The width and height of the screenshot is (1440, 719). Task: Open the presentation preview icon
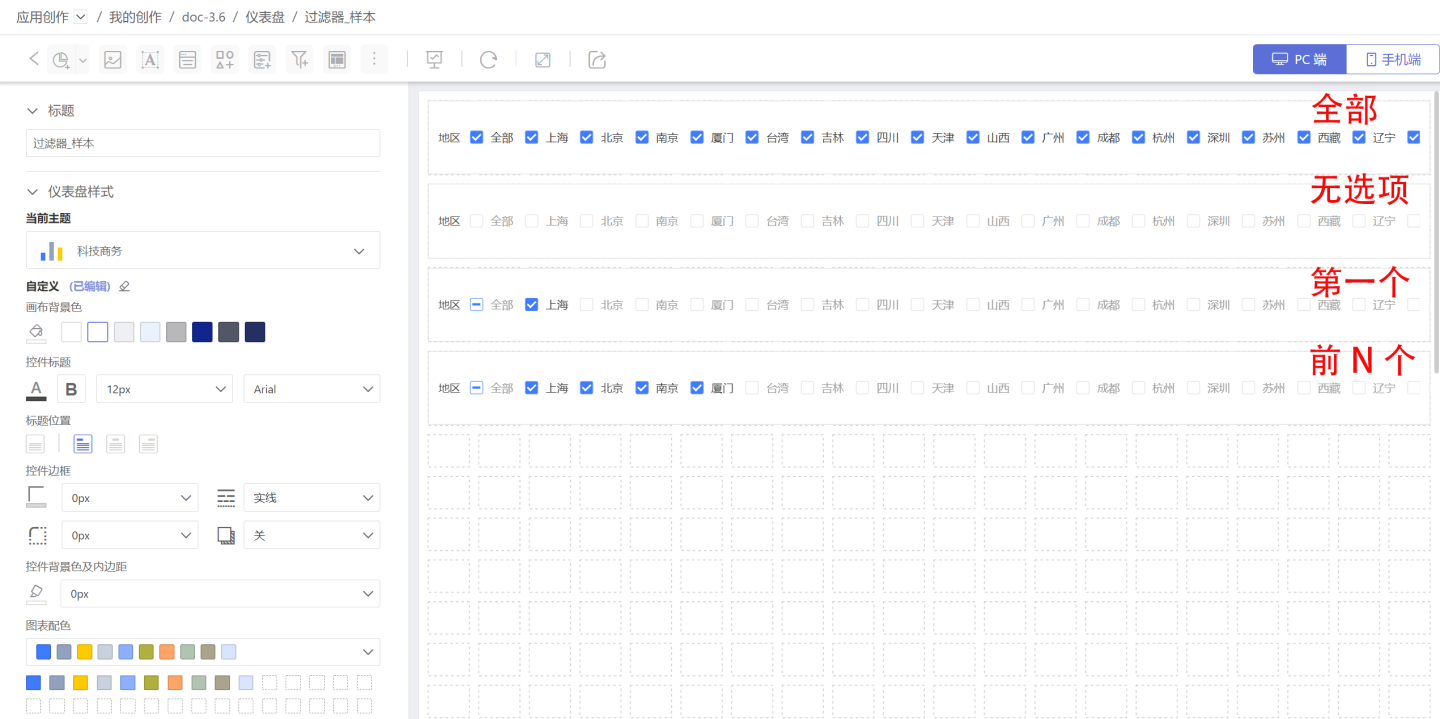[x=434, y=60]
